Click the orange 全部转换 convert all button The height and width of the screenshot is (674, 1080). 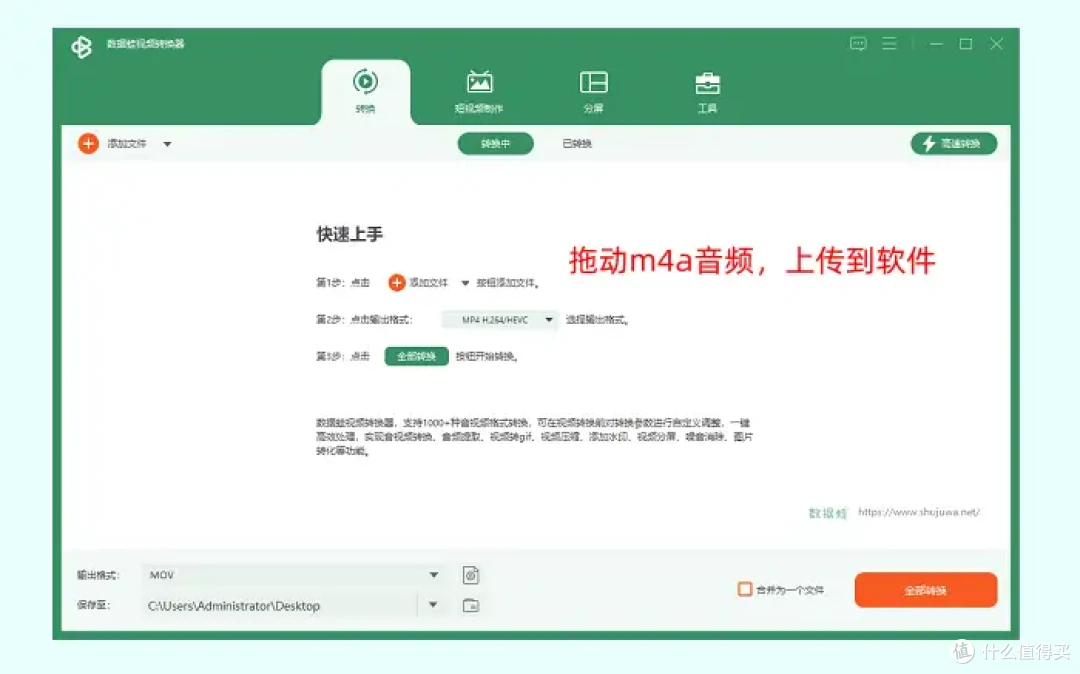925,590
